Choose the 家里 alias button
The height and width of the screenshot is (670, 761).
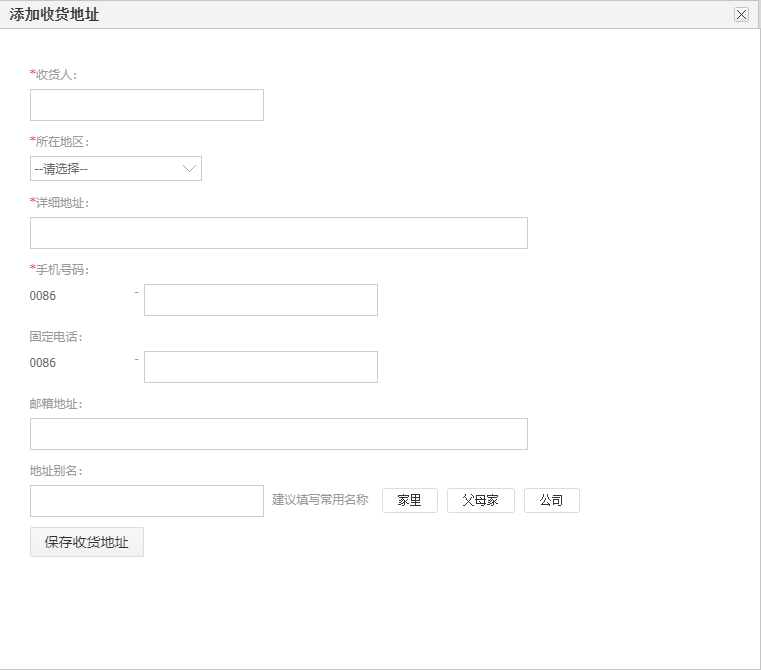pos(410,501)
